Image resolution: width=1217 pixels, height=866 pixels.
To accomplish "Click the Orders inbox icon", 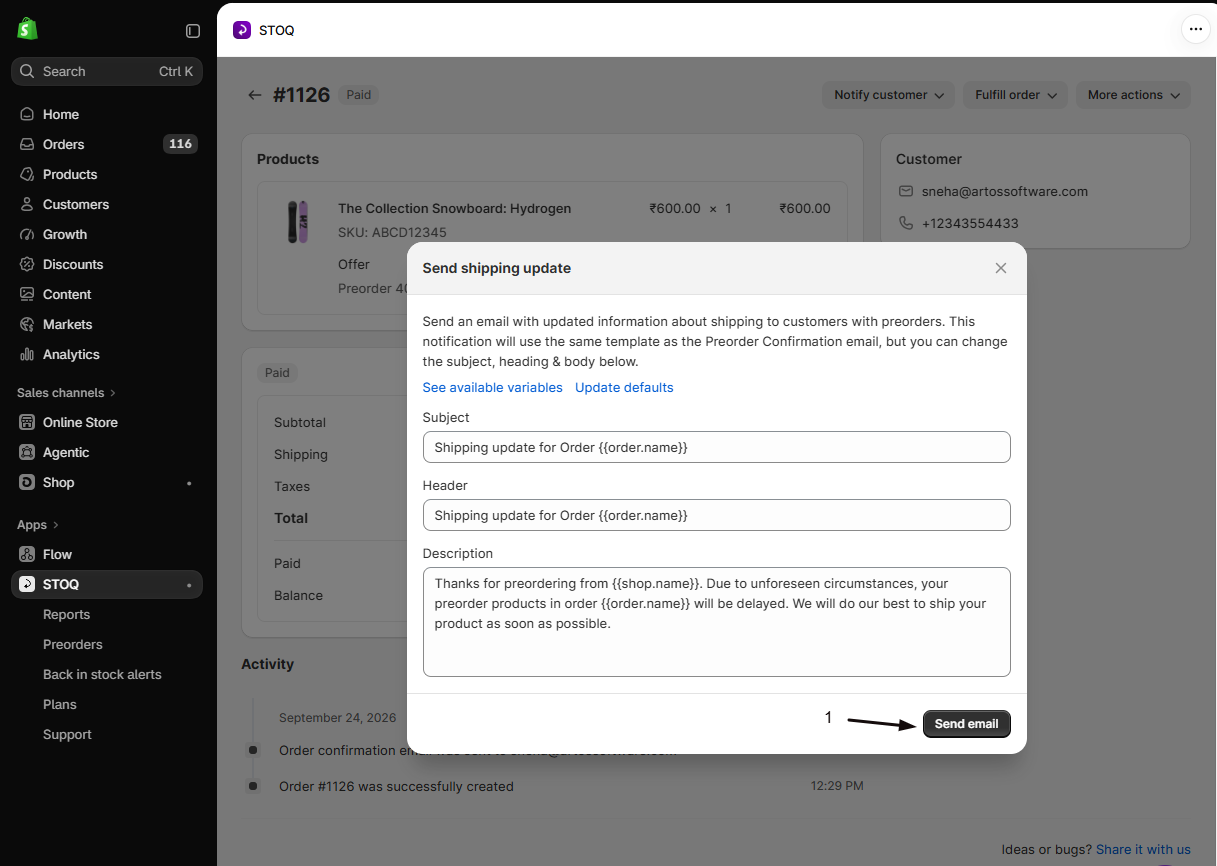I will point(27,144).
